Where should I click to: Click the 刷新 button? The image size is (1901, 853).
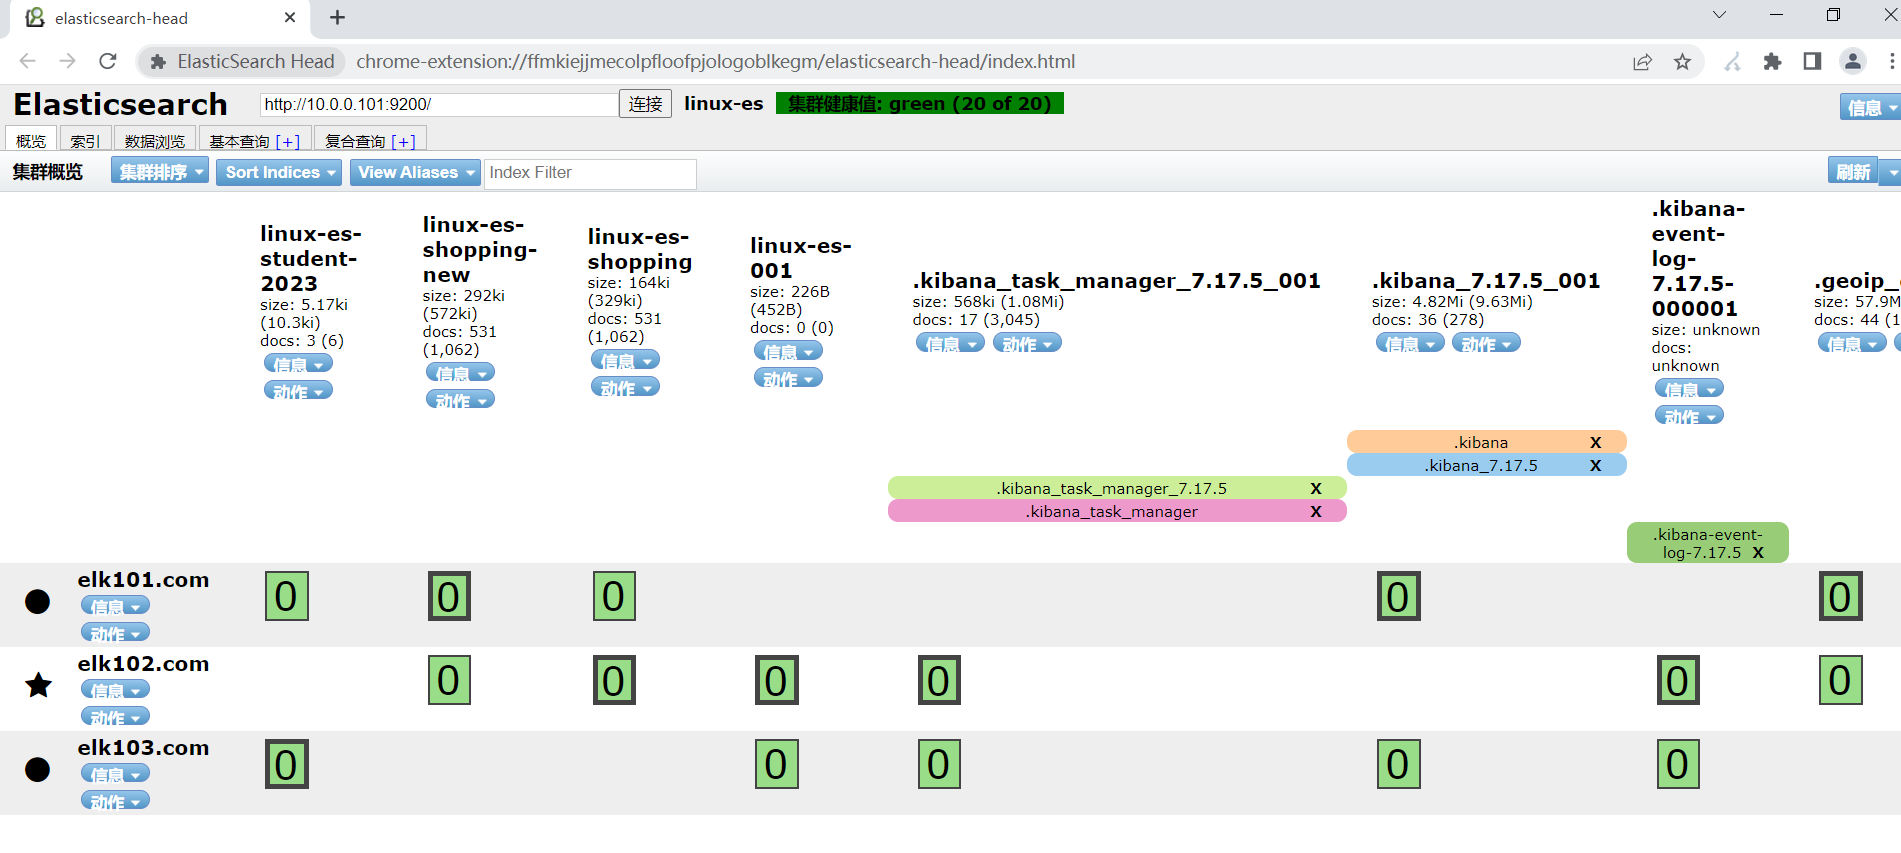click(1853, 172)
